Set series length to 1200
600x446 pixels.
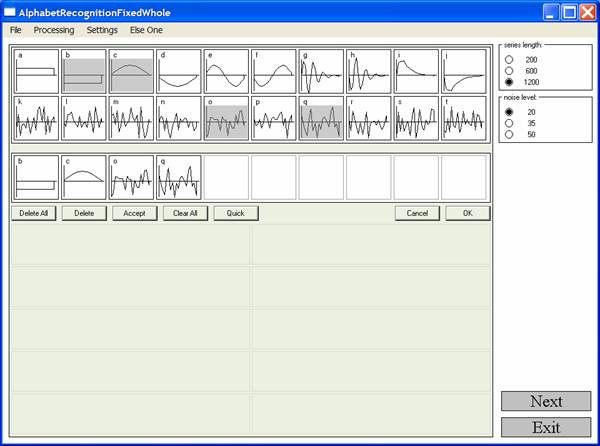(509, 82)
